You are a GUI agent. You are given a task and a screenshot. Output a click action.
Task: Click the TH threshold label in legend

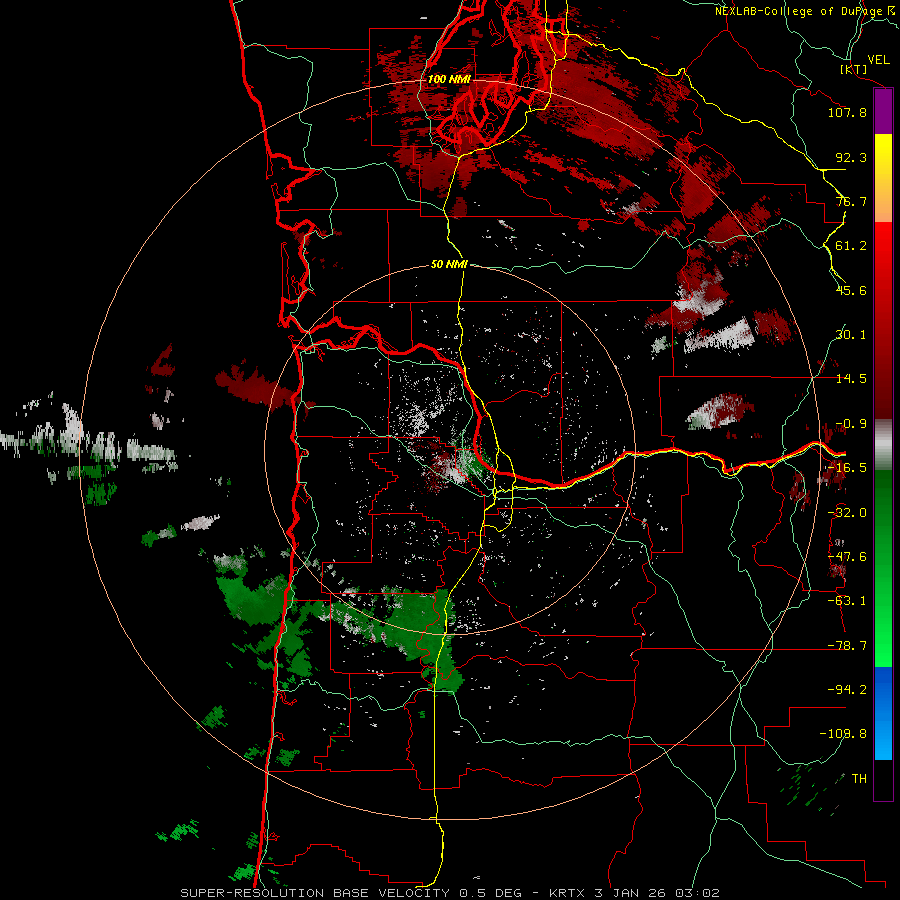click(x=859, y=779)
